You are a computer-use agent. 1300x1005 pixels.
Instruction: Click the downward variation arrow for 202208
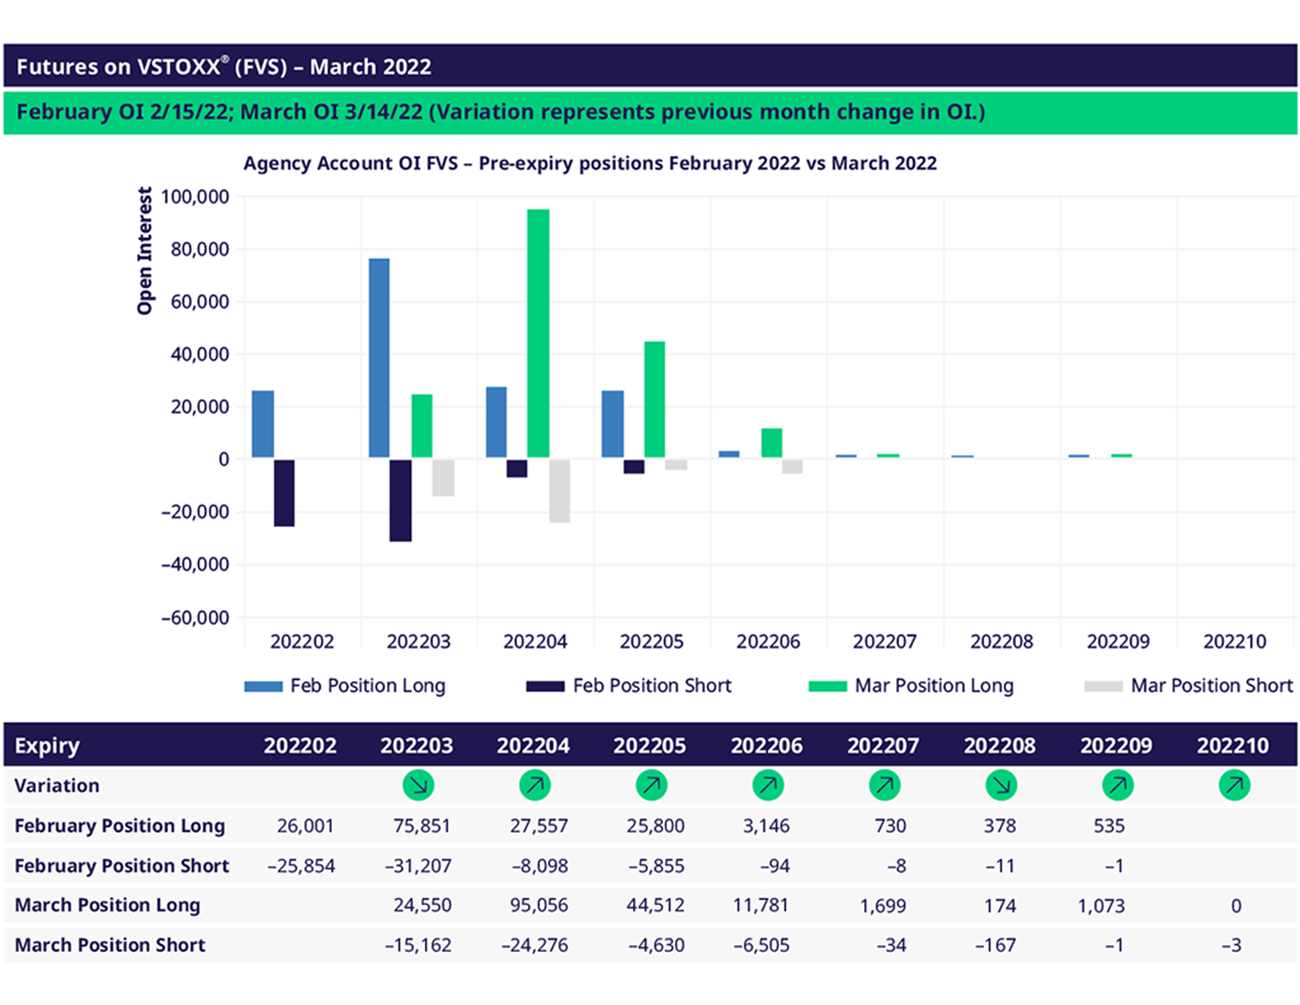1001,786
